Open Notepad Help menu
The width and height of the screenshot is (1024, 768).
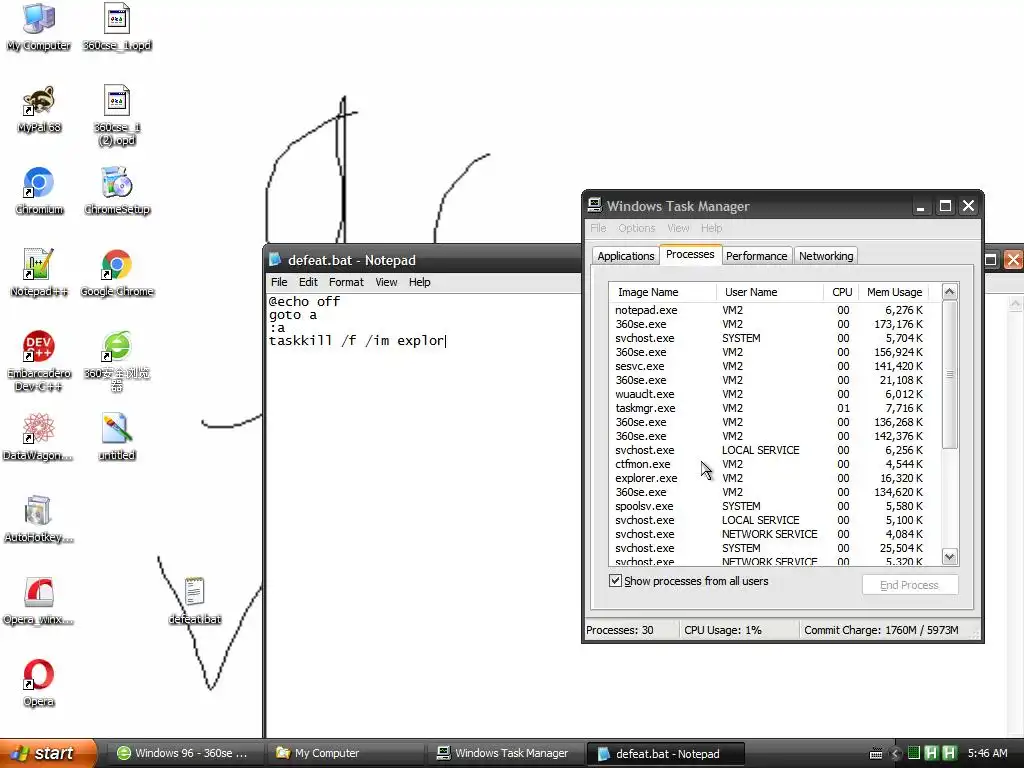pyautogui.click(x=419, y=282)
